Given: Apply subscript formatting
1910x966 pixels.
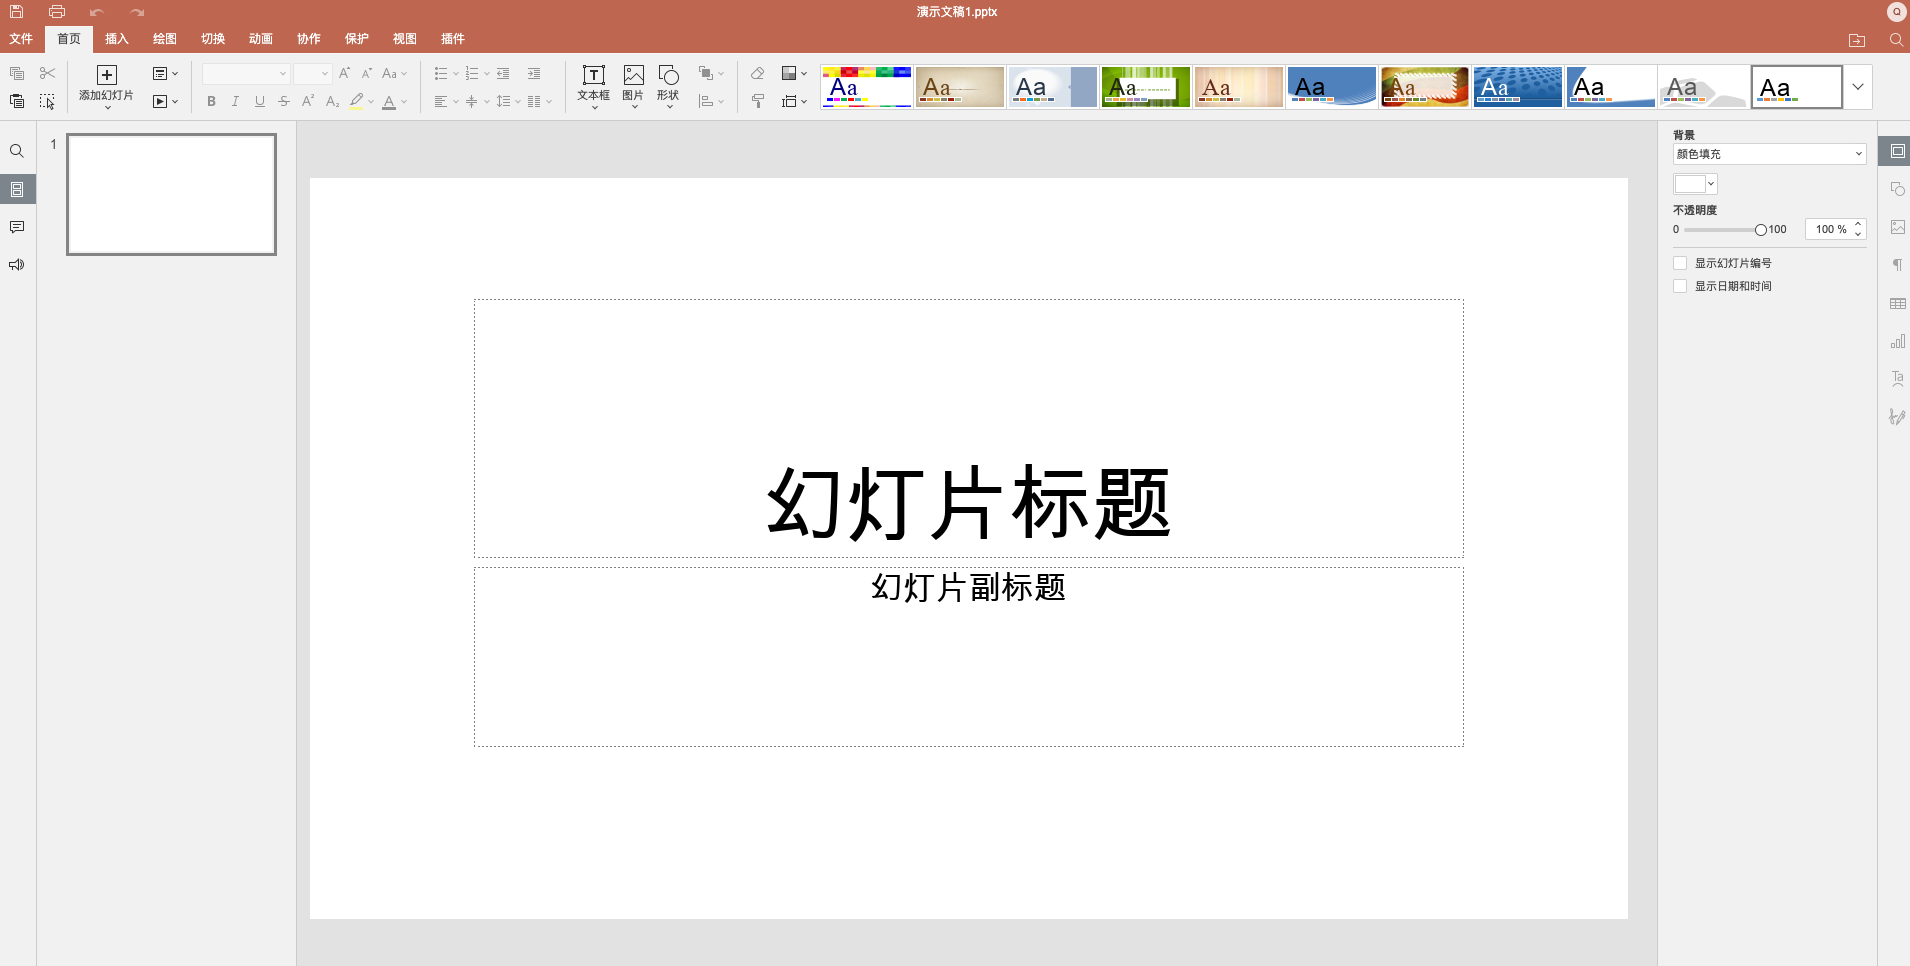Looking at the screenshot, I should click(x=332, y=101).
